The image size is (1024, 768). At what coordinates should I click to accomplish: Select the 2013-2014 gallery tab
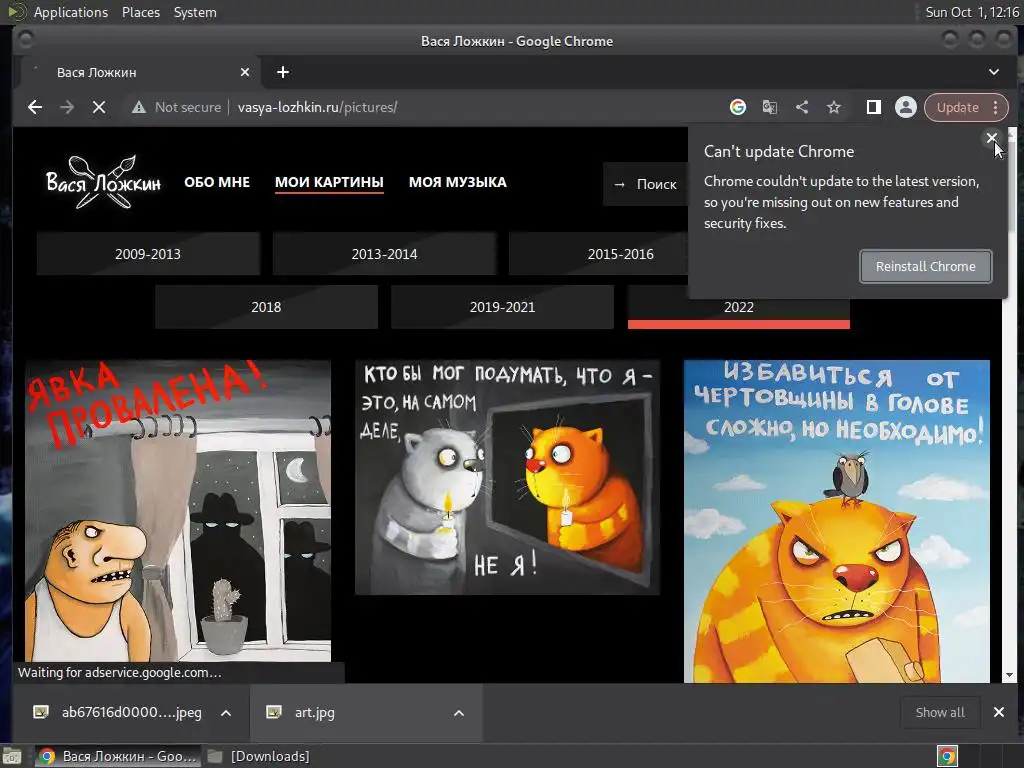pyautogui.click(x=384, y=254)
